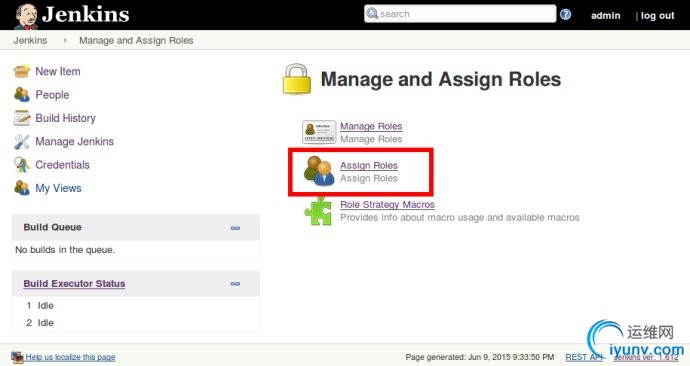This screenshot has height=366, width=690.
Task: Click the Manage Jenkins tools icon
Action: 22,141
